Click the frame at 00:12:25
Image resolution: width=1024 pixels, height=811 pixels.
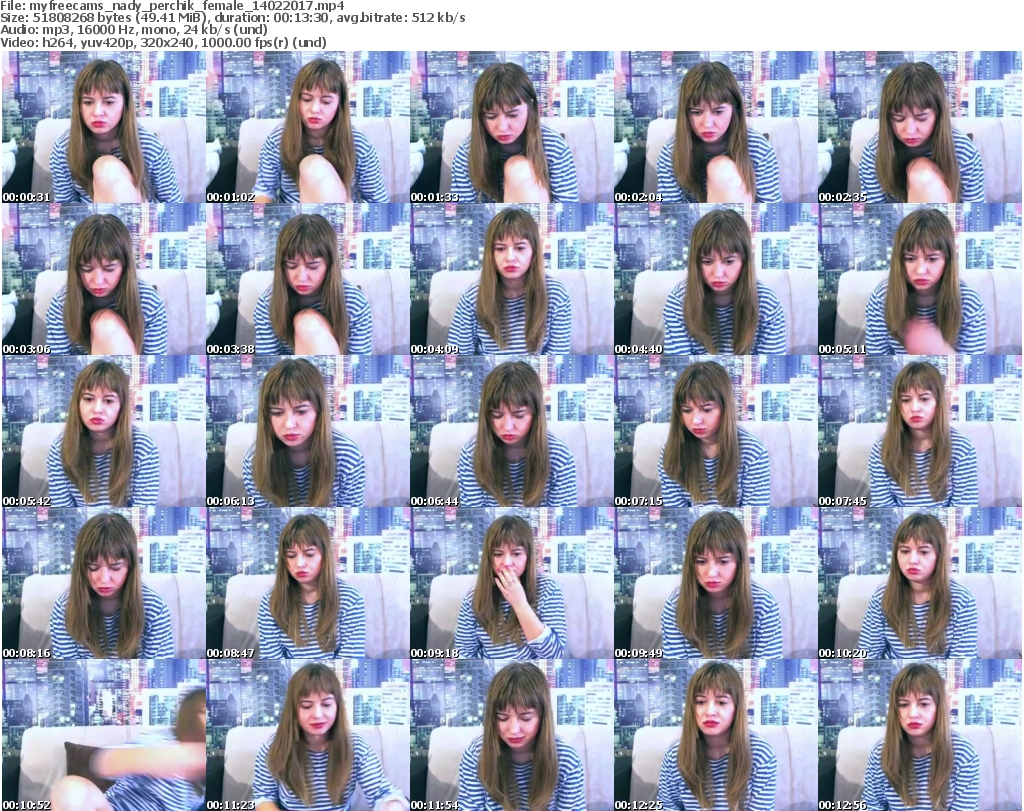pos(715,735)
